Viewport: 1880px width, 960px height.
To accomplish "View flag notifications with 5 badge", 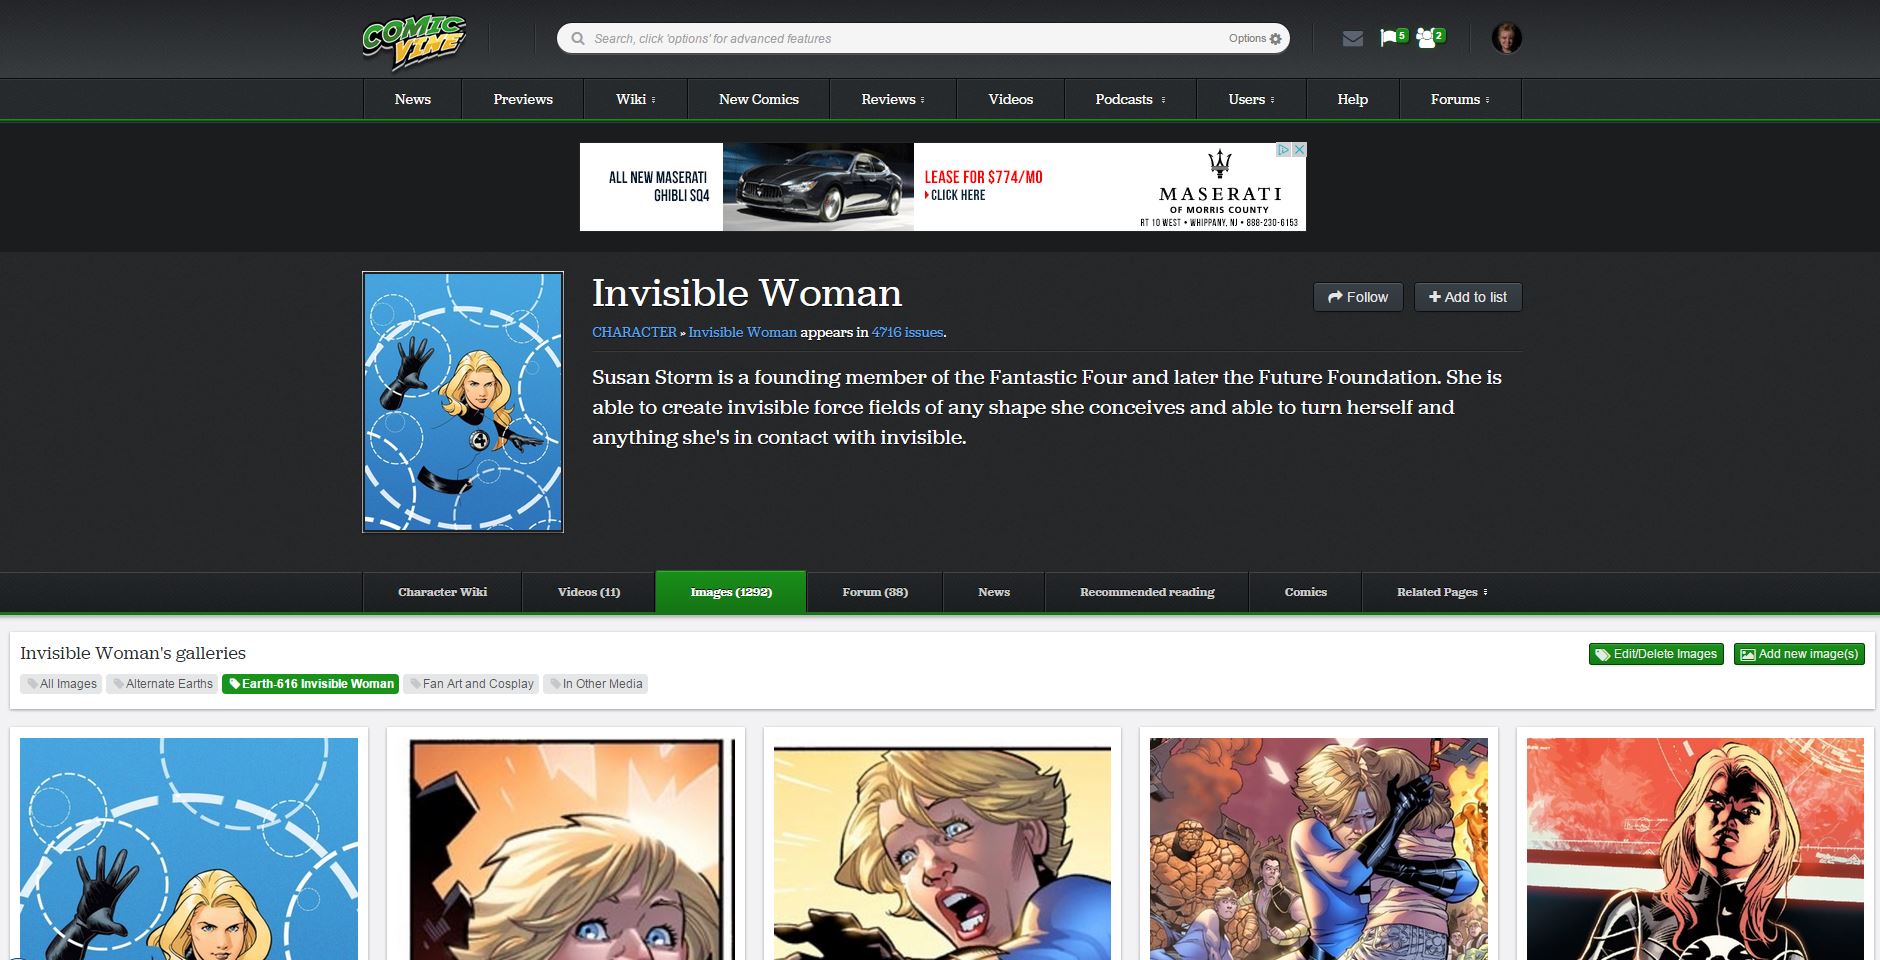I will [1393, 38].
